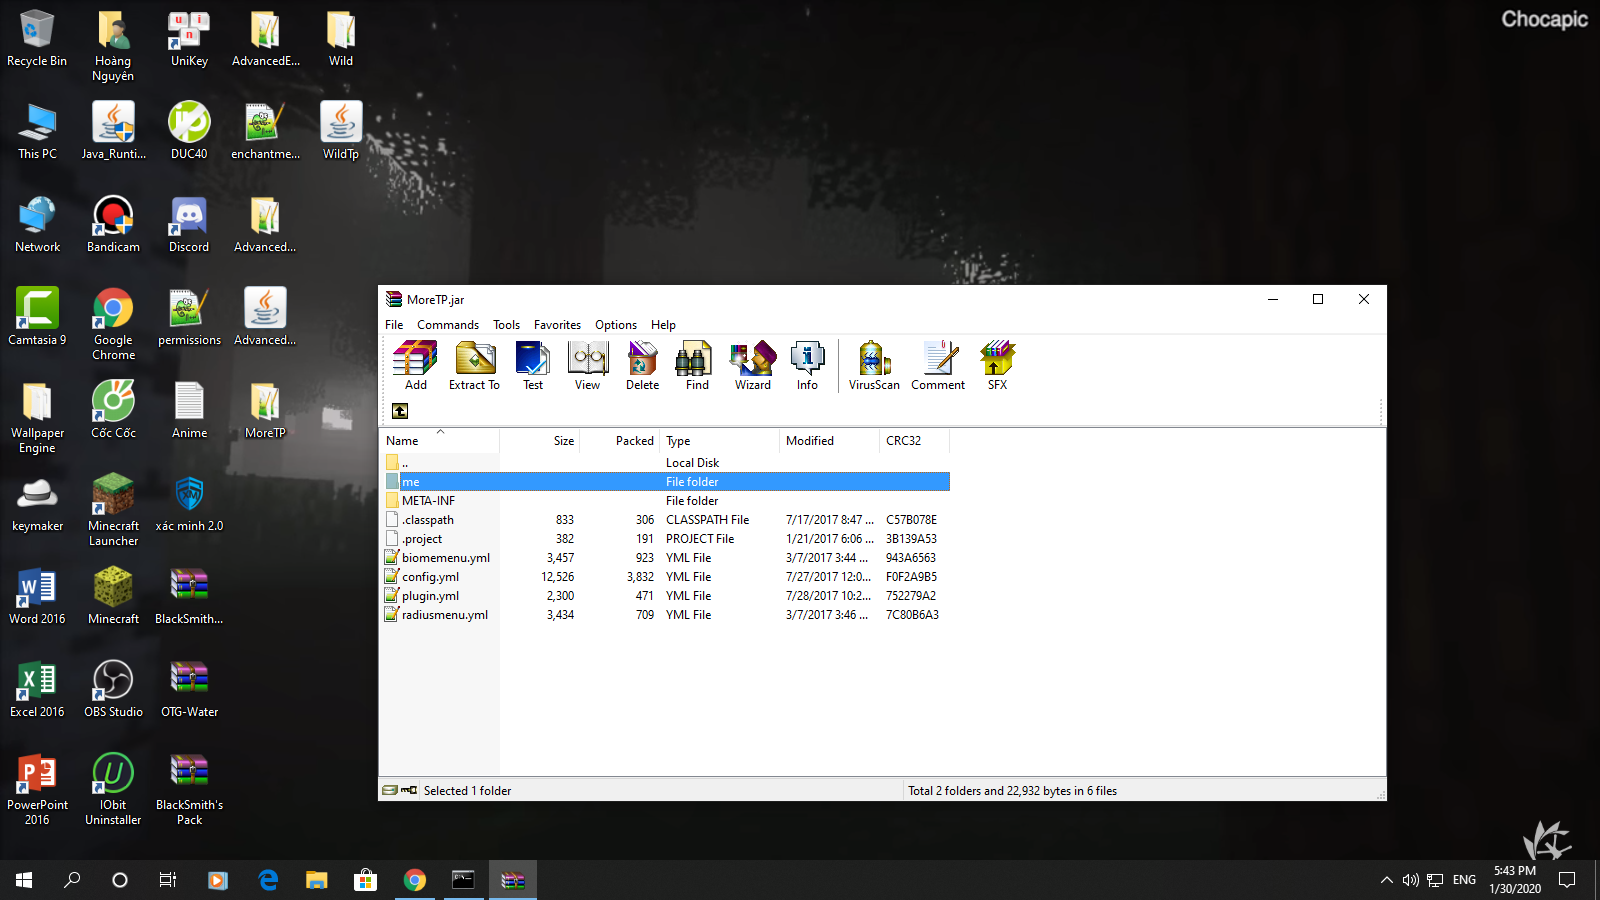Open the Favorites menu

(557, 325)
